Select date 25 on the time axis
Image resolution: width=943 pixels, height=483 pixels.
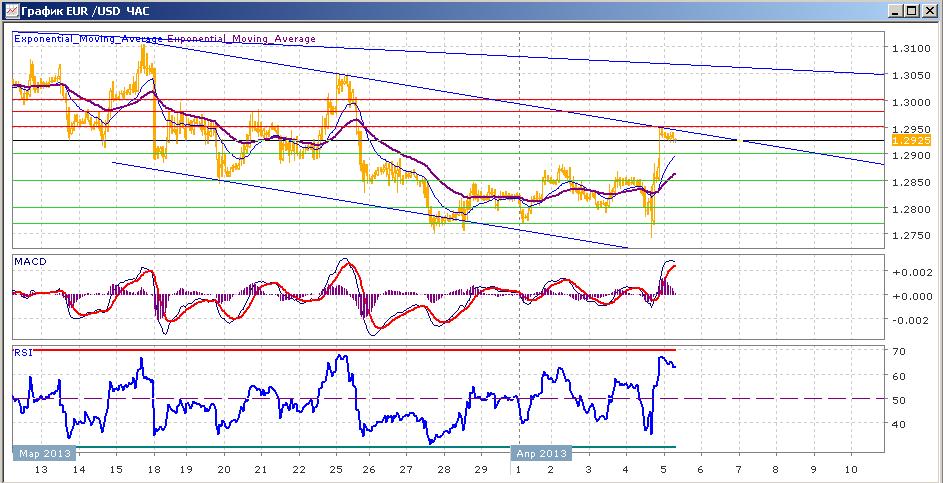pos(337,469)
